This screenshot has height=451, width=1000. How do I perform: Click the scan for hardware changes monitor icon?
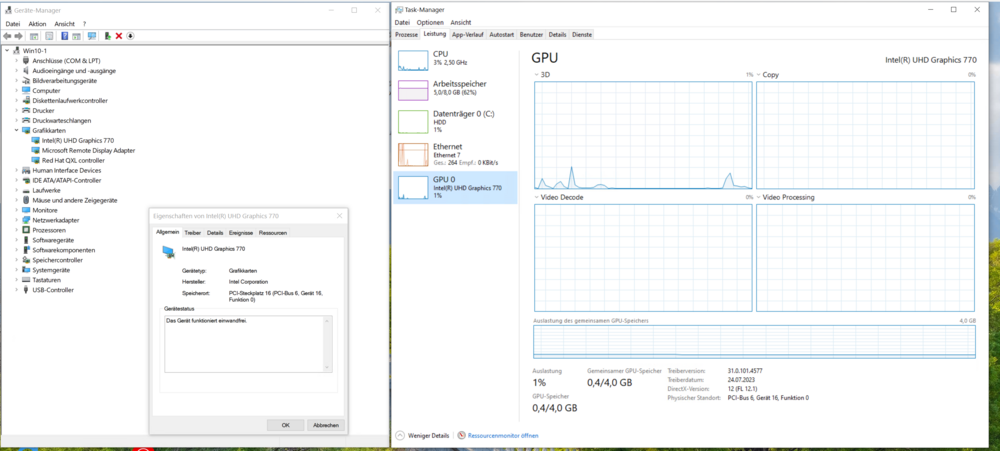coord(92,36)
